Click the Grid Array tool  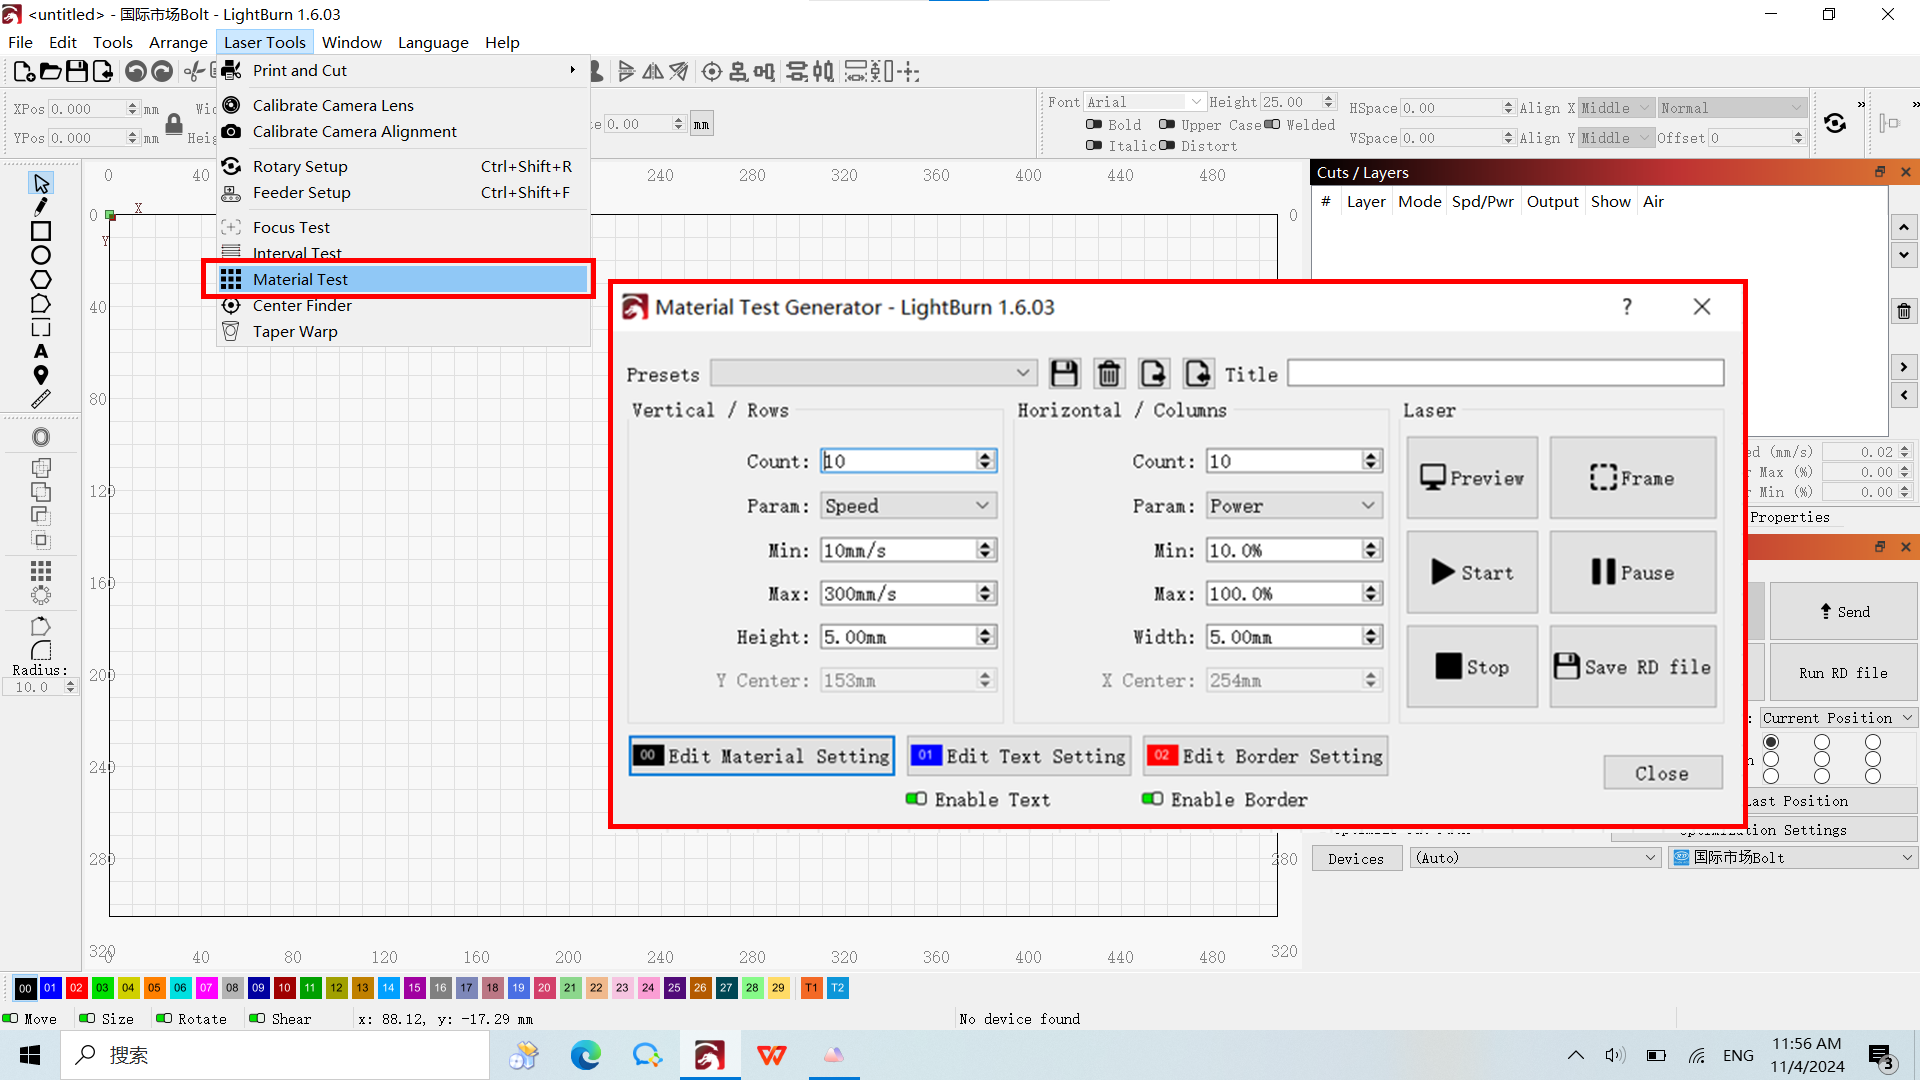tap(41, 571)
